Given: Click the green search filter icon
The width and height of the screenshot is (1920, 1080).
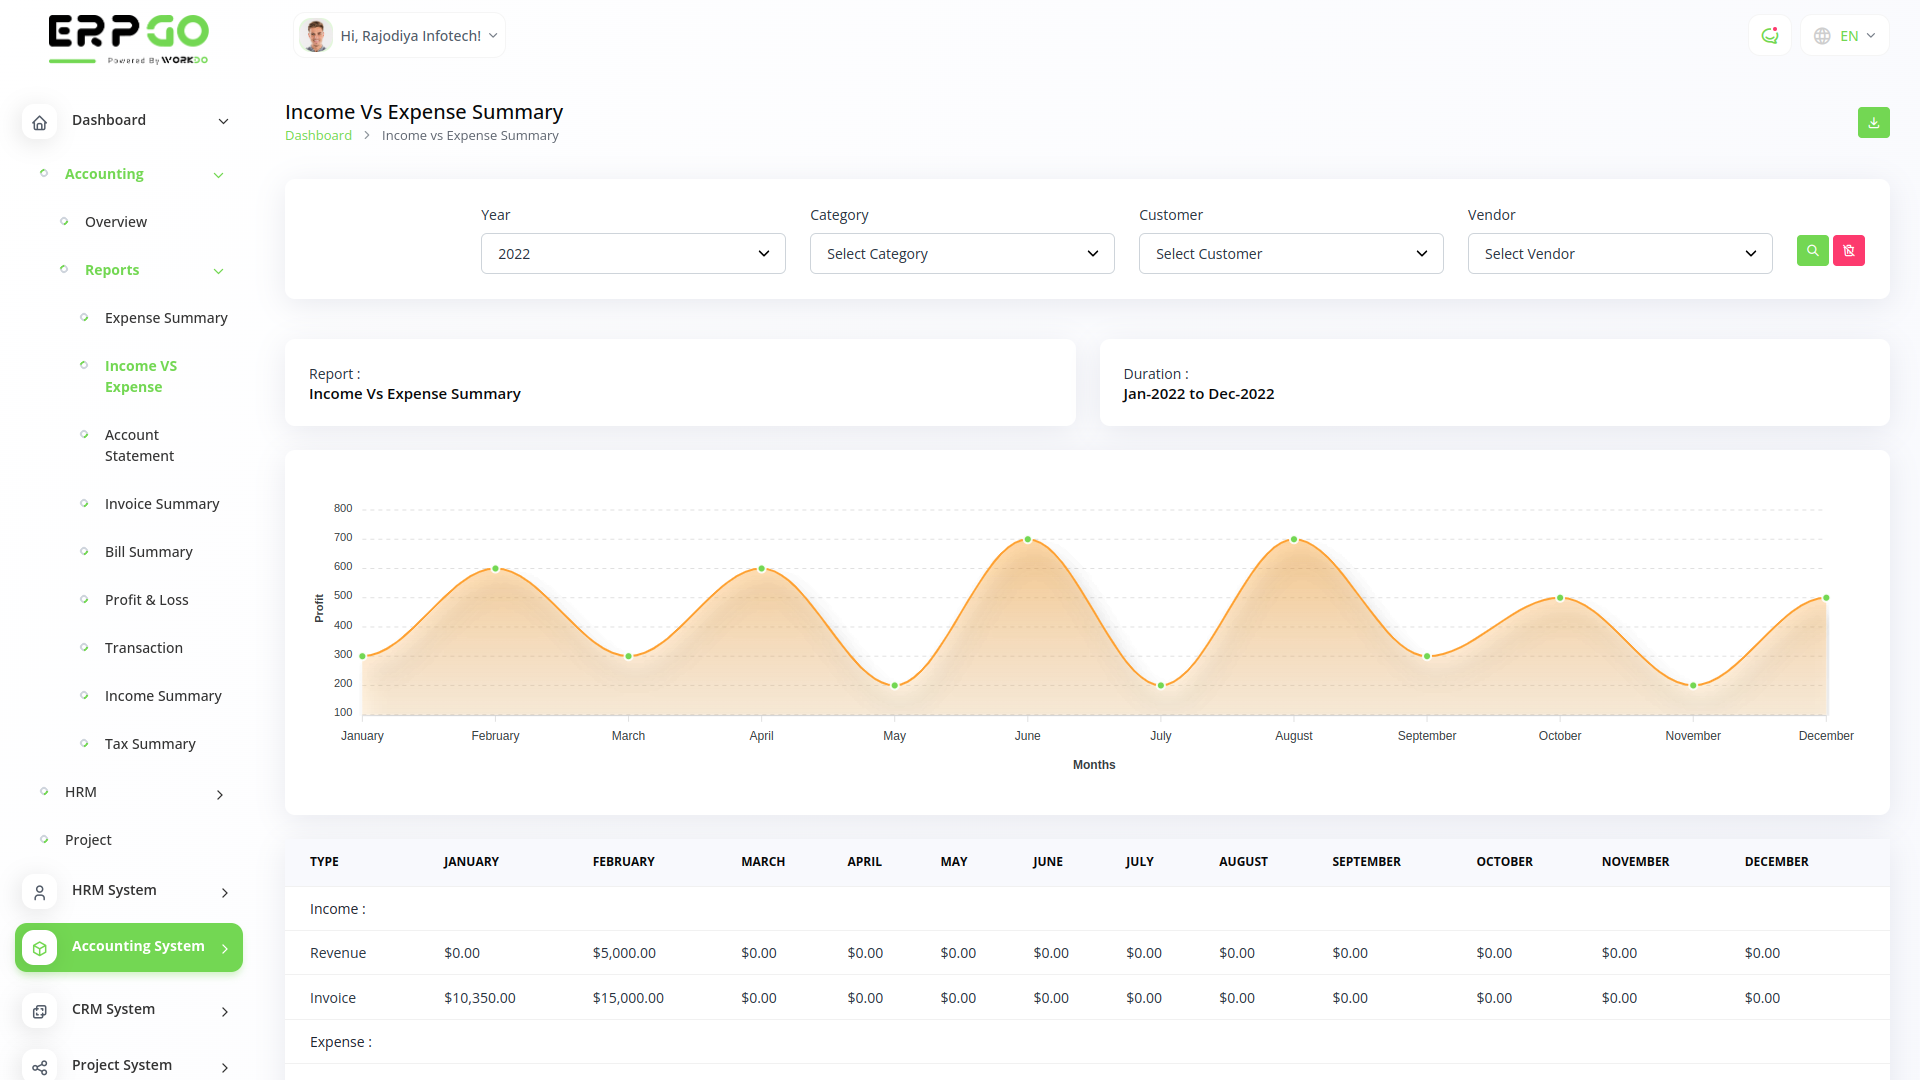Looking at the screenshot, I should click(x=1812, y=251).
